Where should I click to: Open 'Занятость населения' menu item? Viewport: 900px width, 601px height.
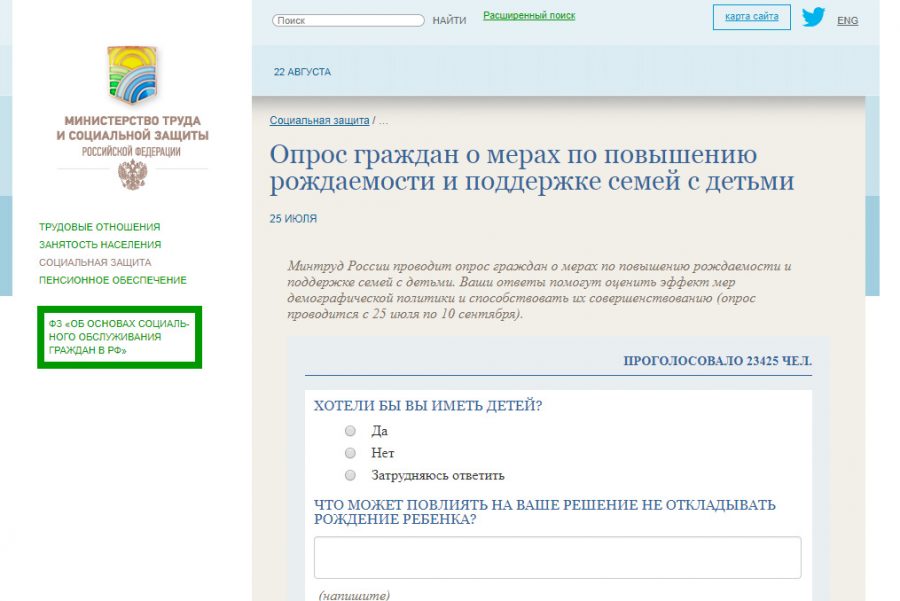[x=100, y=245]
